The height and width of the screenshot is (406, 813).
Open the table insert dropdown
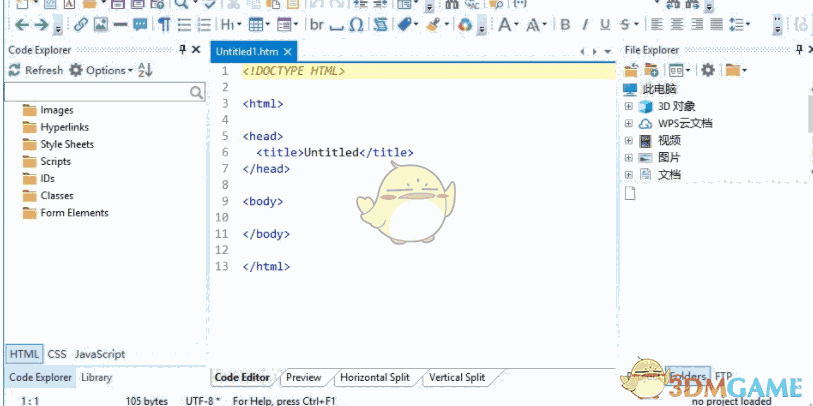[x=259, y=24]
